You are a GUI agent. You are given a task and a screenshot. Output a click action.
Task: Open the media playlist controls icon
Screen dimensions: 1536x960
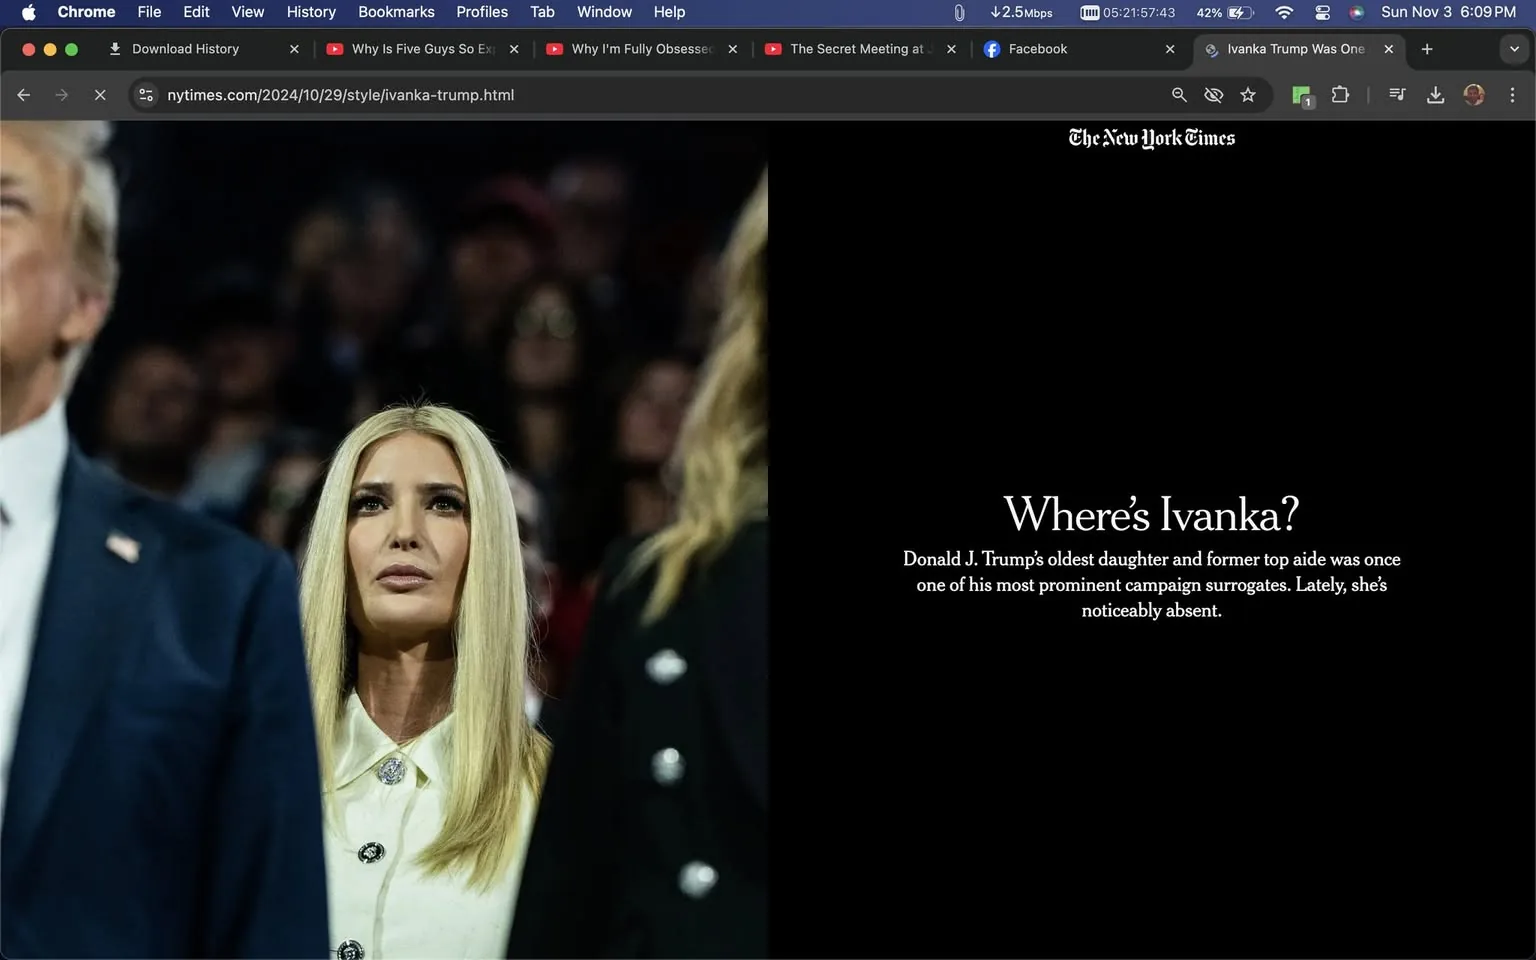click(1397, 94)
